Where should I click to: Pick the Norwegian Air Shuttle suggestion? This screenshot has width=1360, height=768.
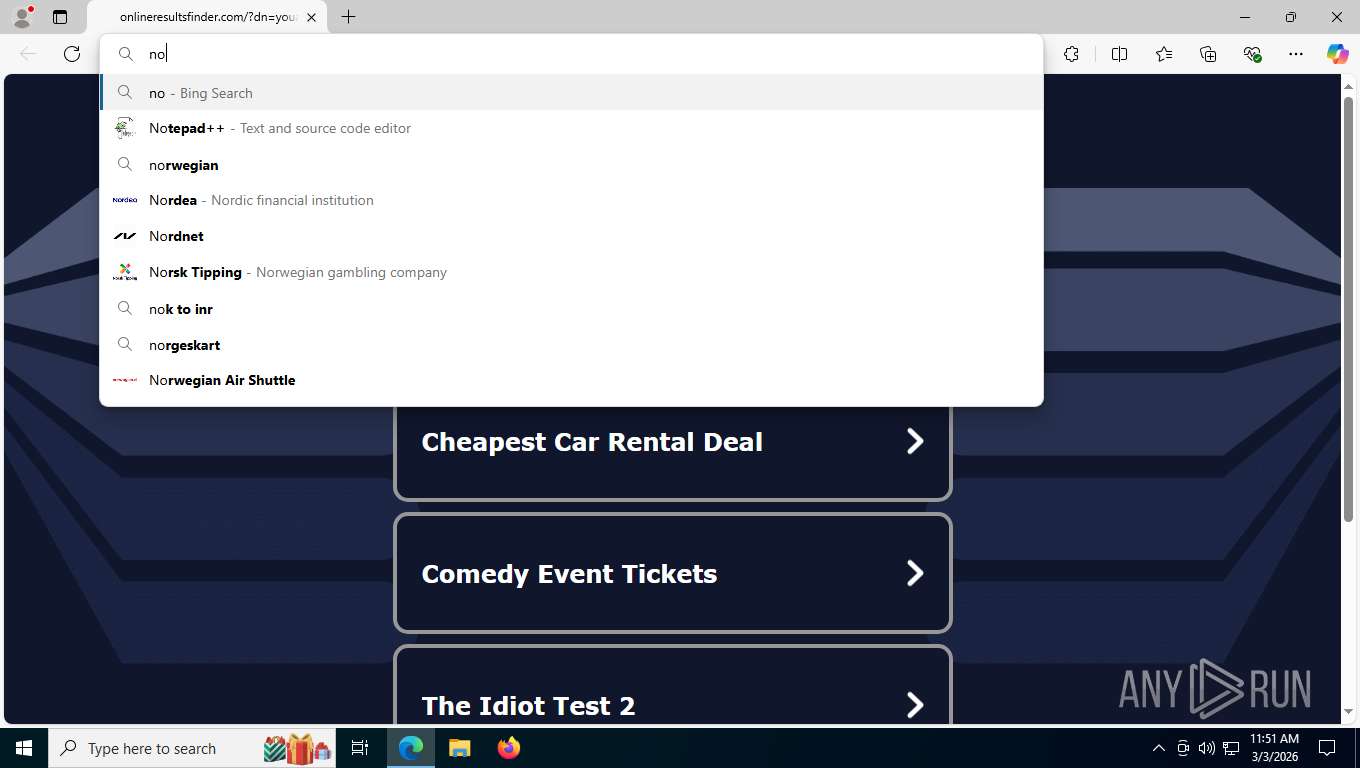point(571,380)
